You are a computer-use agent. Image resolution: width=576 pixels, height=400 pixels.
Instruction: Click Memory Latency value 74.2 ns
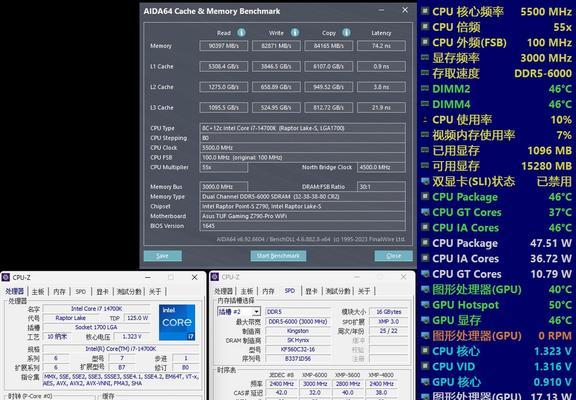[x=381, y=46]
